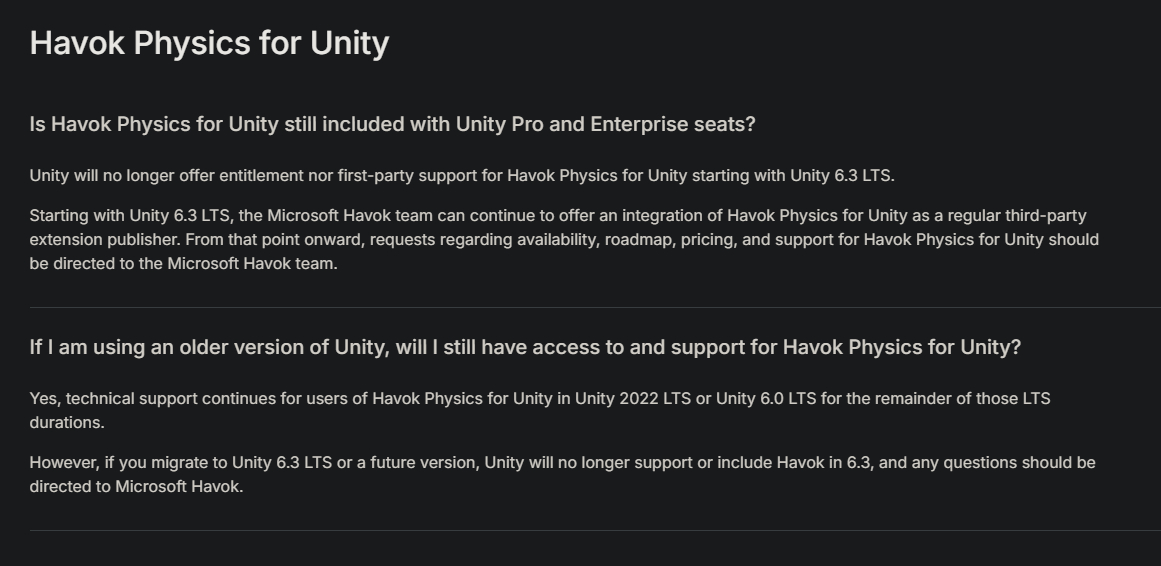
Task: Click the "Havok Physics for Unity" page title
Action: pos(209,43)
